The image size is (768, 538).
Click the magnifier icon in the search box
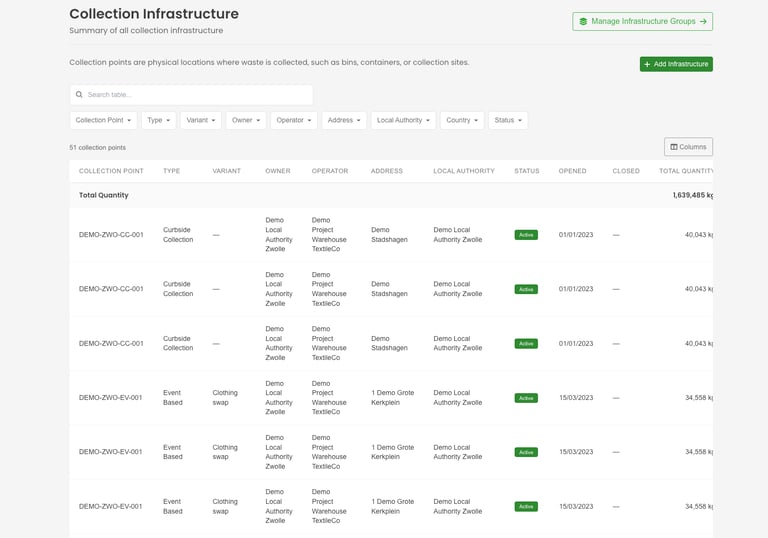(x=79, y=95)
